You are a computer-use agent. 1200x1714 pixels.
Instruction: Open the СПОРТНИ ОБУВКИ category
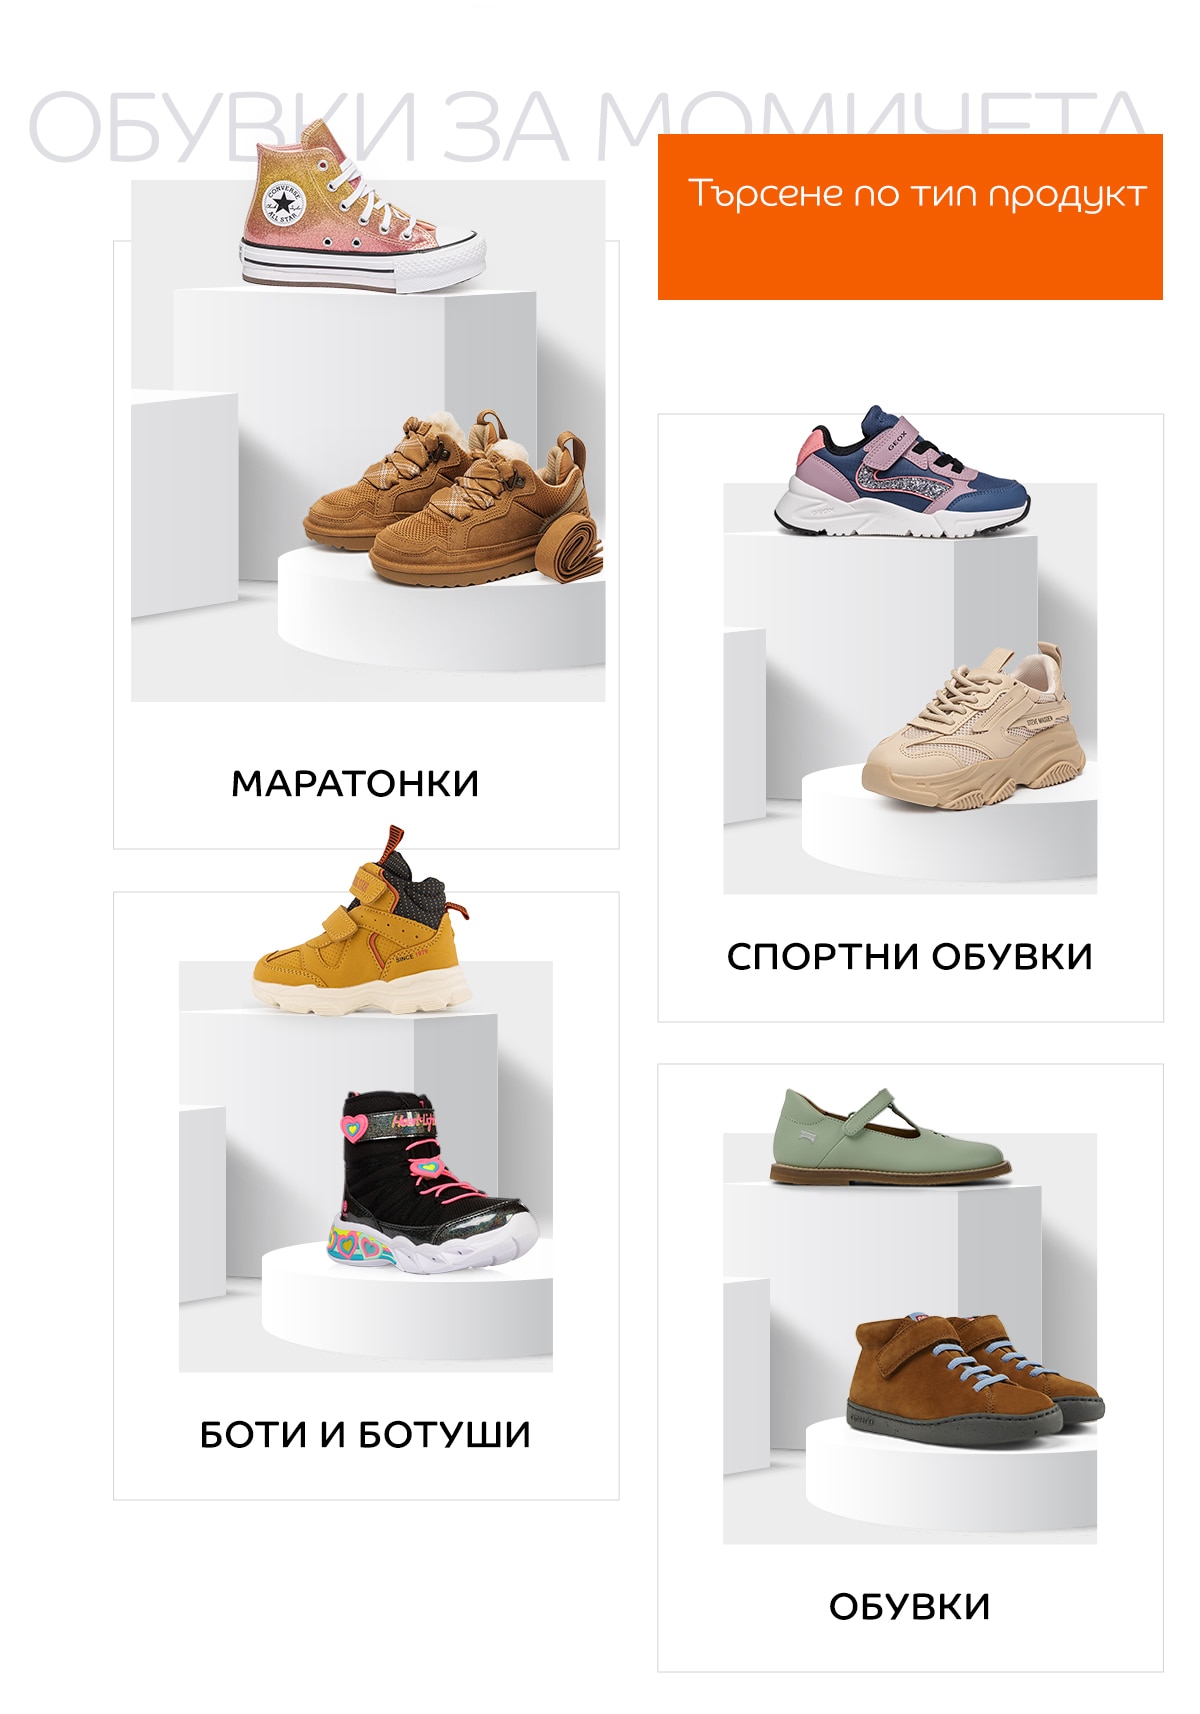[910, 956]
